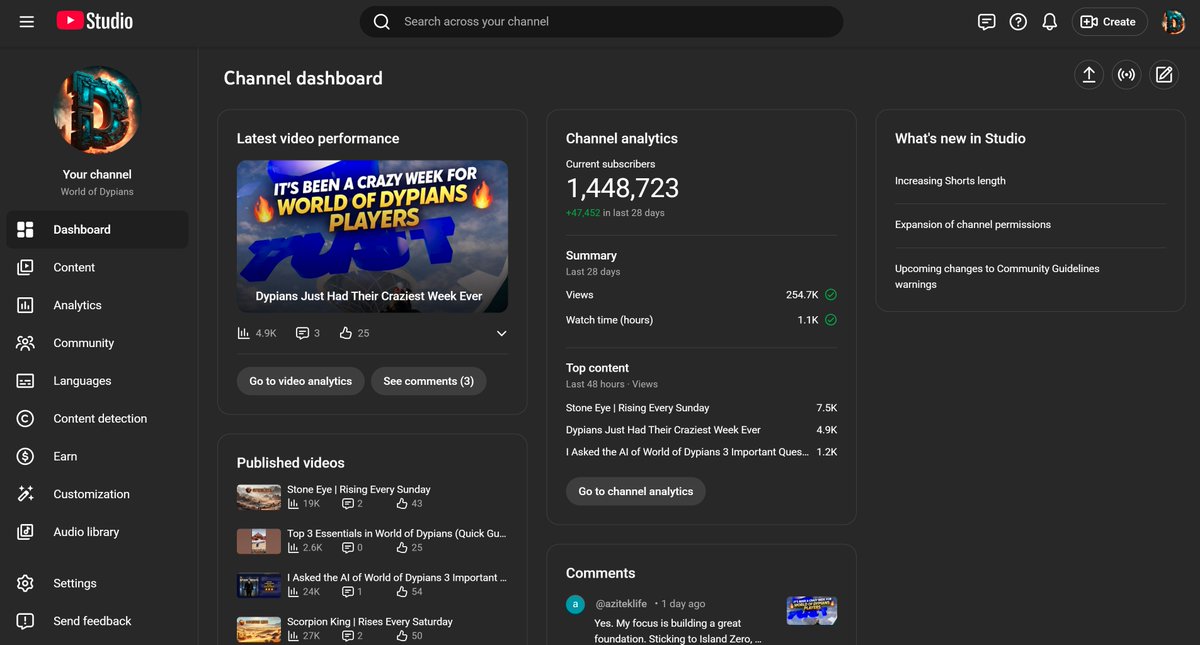Viewport: 1200px width, 645px height.
Task: Click the upload videos arrow icon
Action: 1089,74
